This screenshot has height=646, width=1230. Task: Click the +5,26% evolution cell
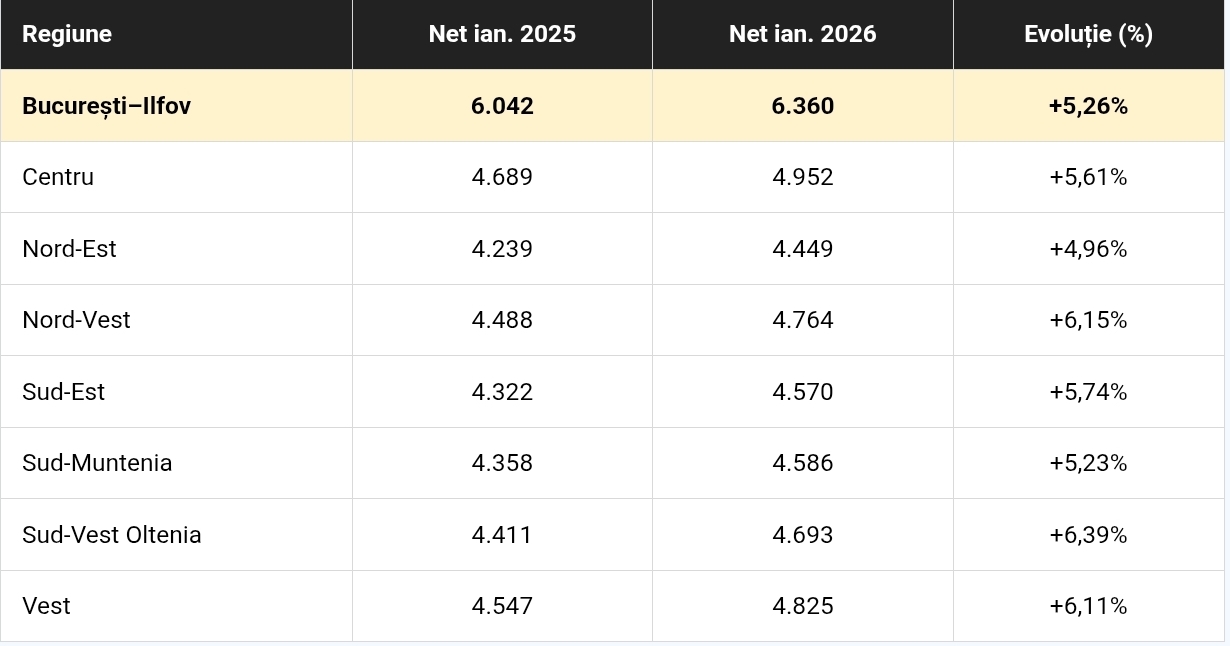1088,106
